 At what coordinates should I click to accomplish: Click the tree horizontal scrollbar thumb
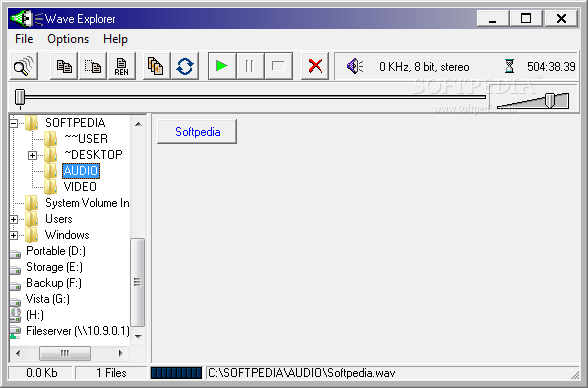coord(65,353)
